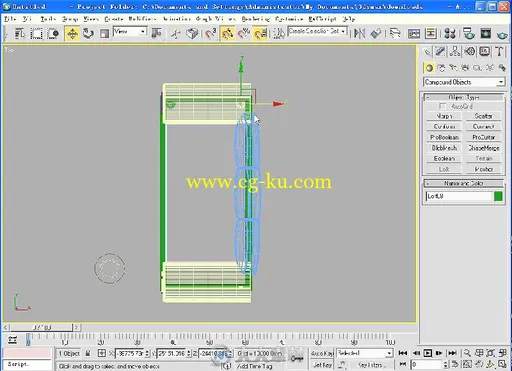This screenshot has height=371, width=512.
Task: Select the Helpers category icon
Action: coord(477,68)
